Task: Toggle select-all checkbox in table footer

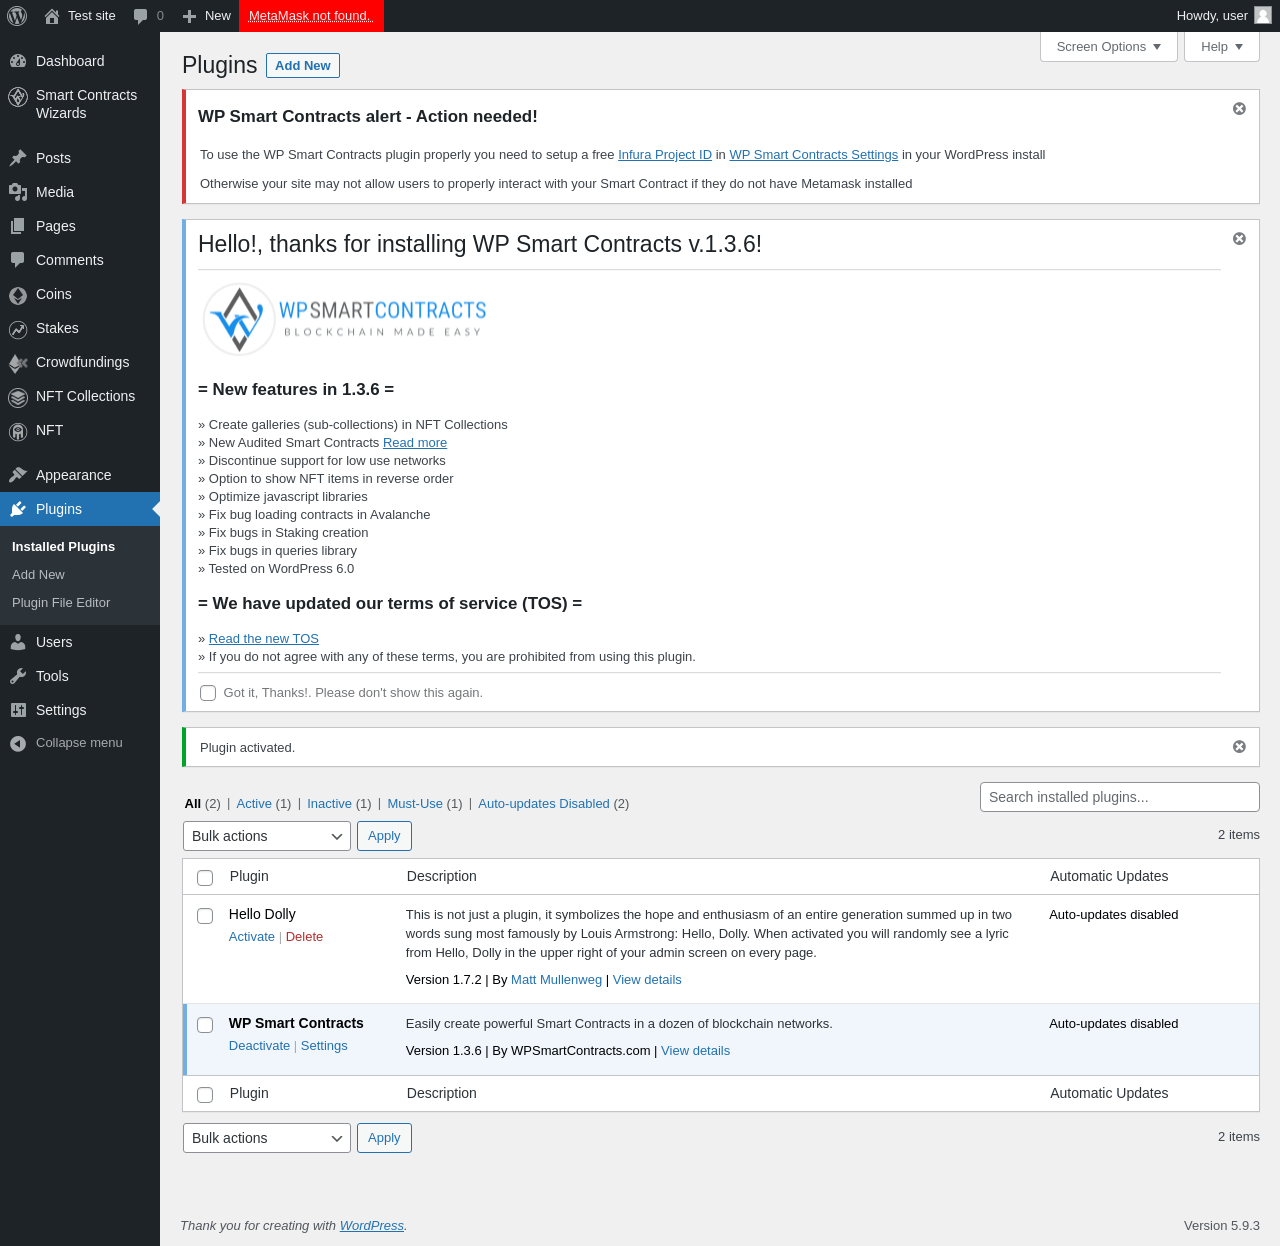Action: point(205,1095)
